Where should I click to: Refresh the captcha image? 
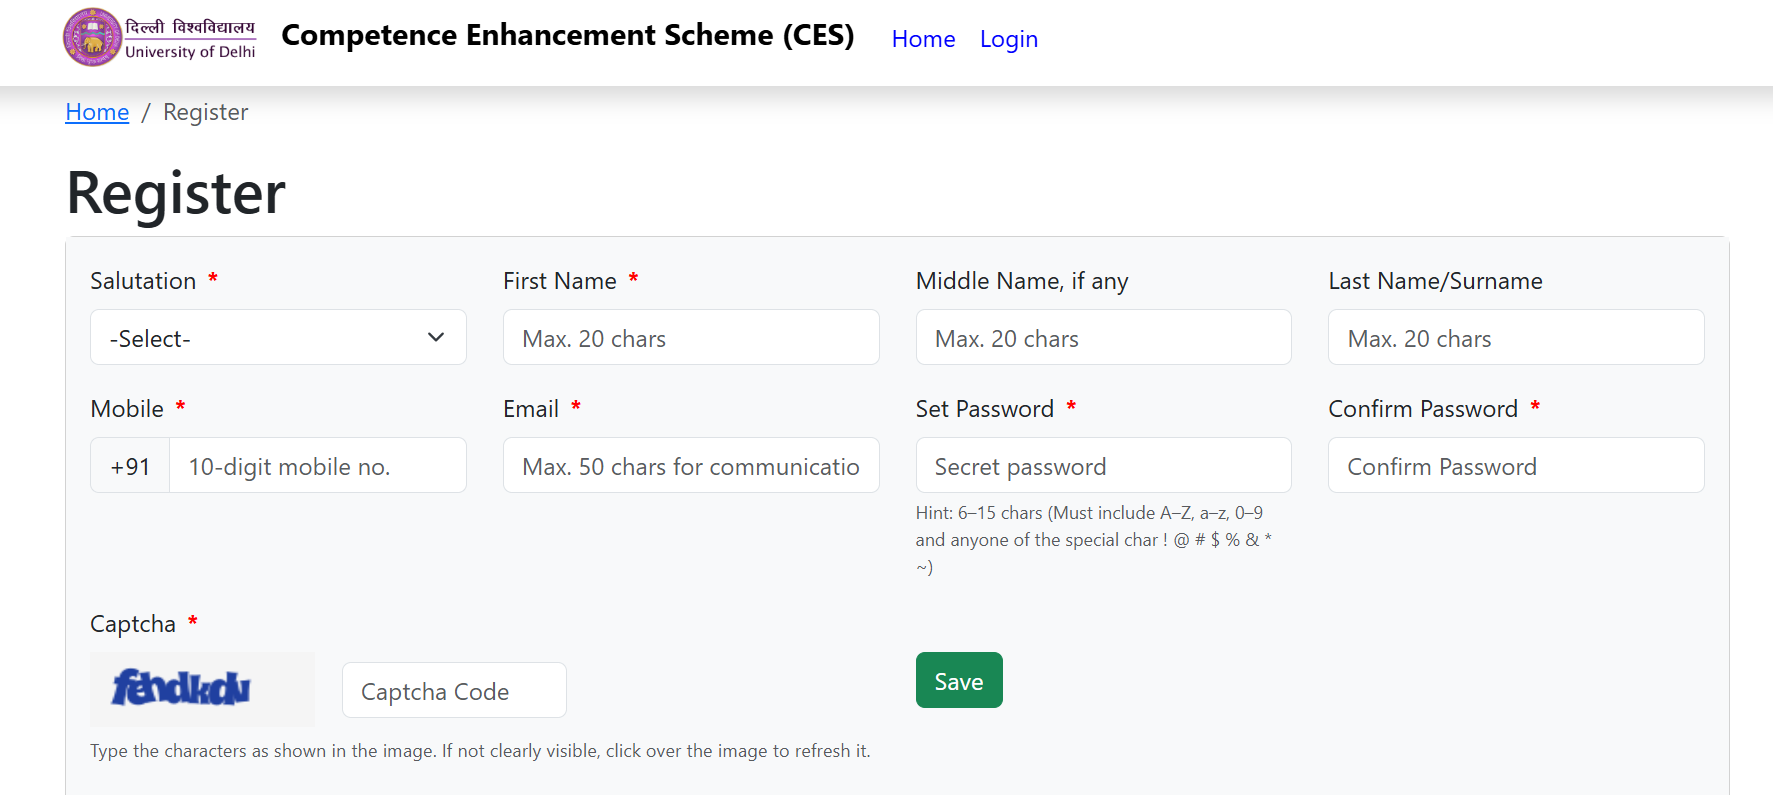click(202, 689)
